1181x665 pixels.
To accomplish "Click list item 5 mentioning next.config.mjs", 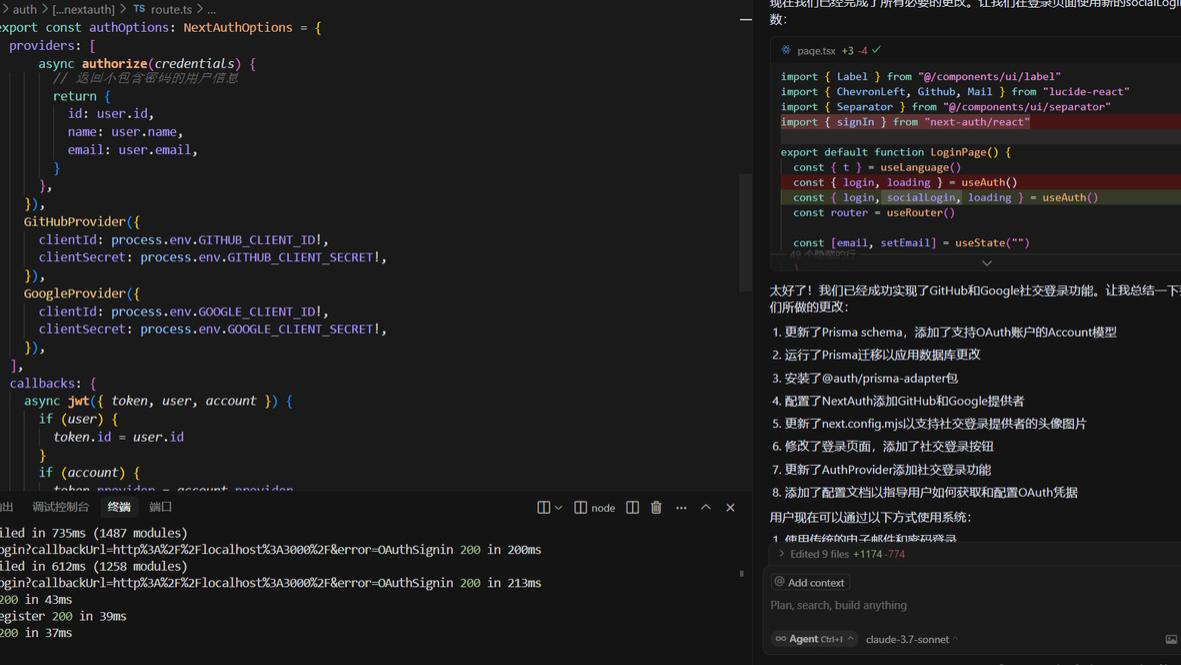I will (x=929, y=423).
